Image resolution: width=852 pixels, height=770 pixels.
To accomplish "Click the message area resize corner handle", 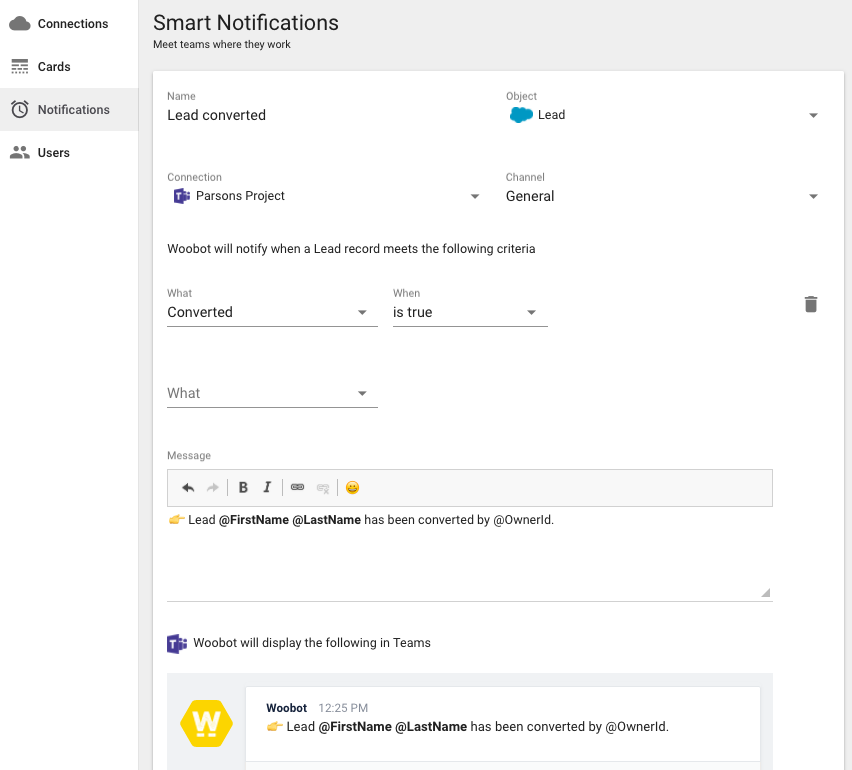I will [x=766, y=592].
